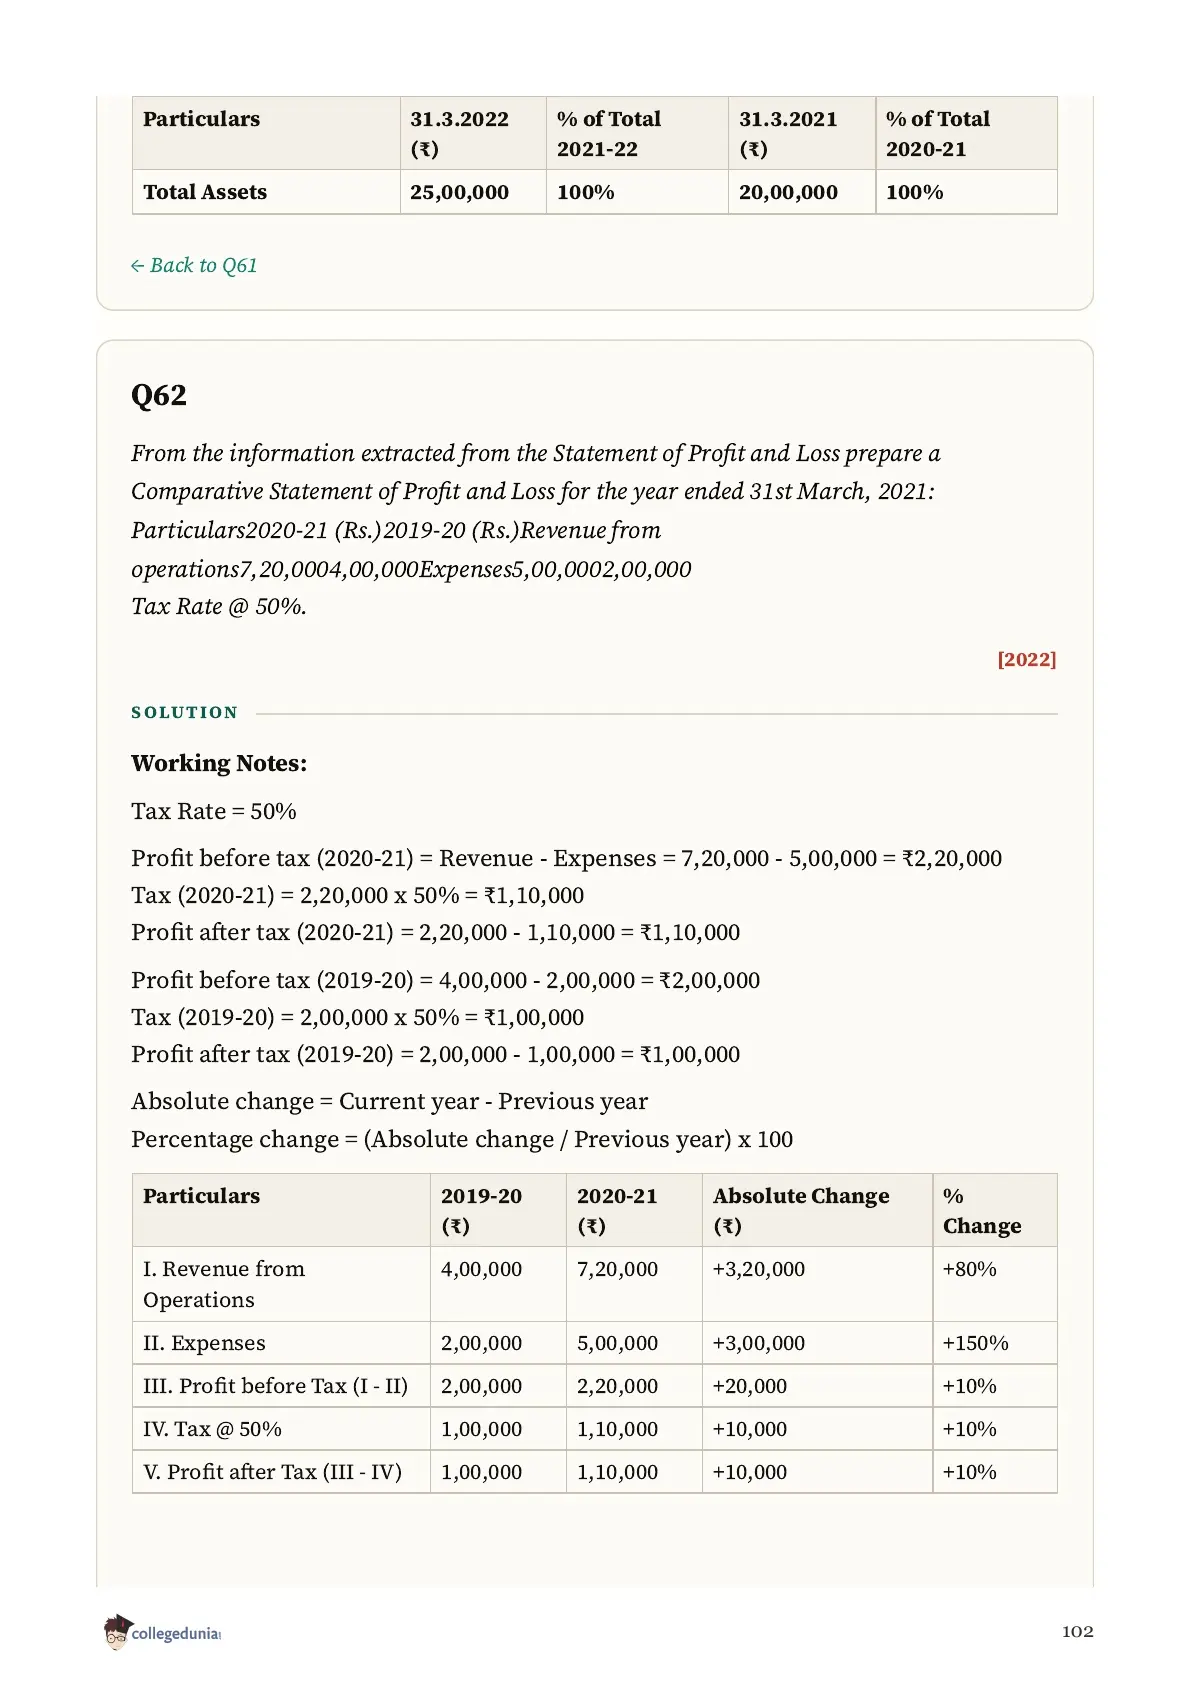
Task: Click the Tax @ 50% row label
Action: (x=212, y=1429)
